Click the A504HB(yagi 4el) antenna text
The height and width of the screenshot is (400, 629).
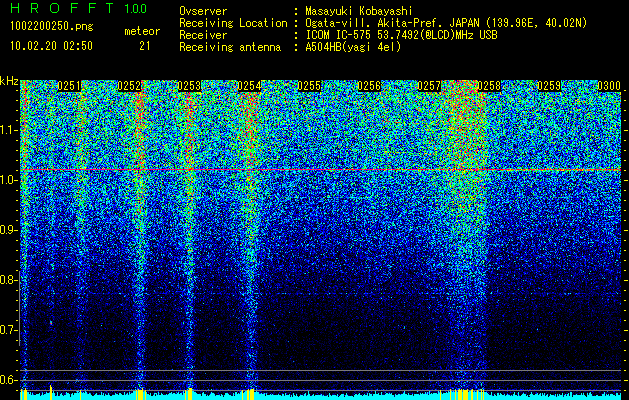click(353, 47)
